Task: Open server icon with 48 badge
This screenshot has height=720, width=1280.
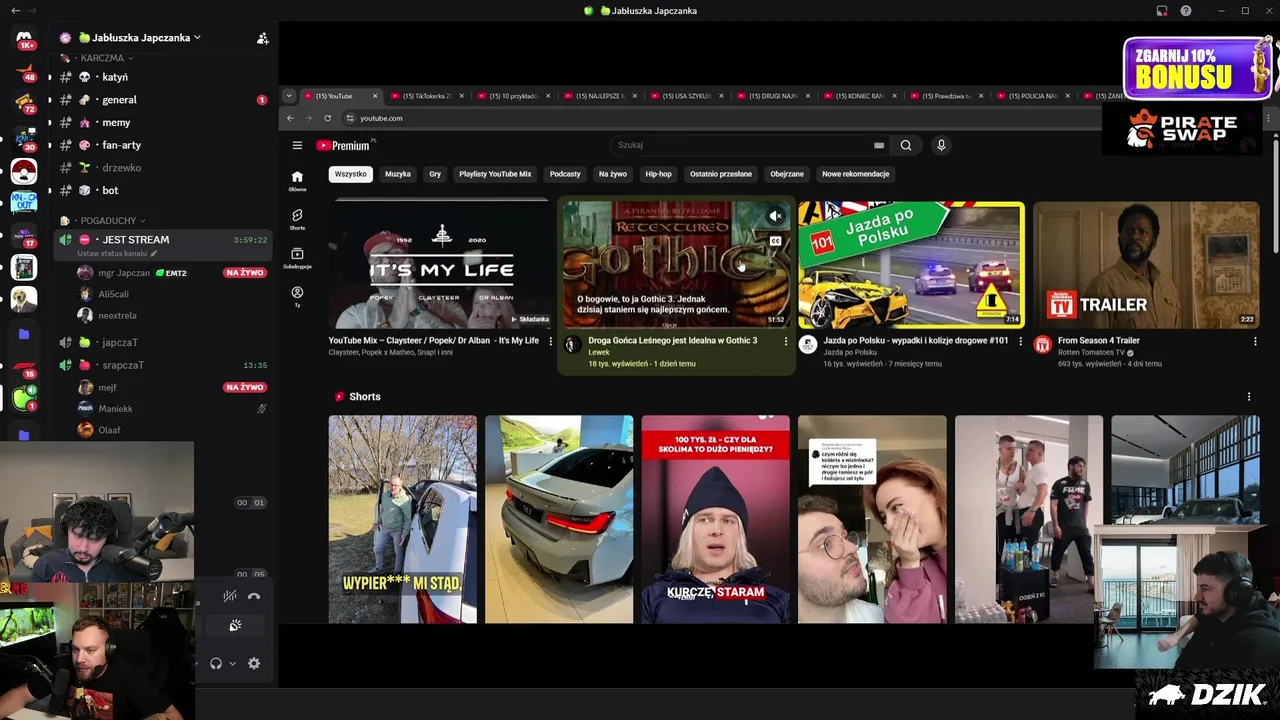Action: (x=24, y=70)
